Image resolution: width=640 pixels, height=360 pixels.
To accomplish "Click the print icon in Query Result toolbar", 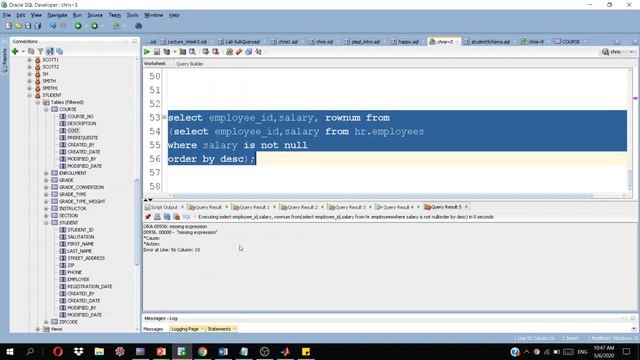I will point(157,217).
